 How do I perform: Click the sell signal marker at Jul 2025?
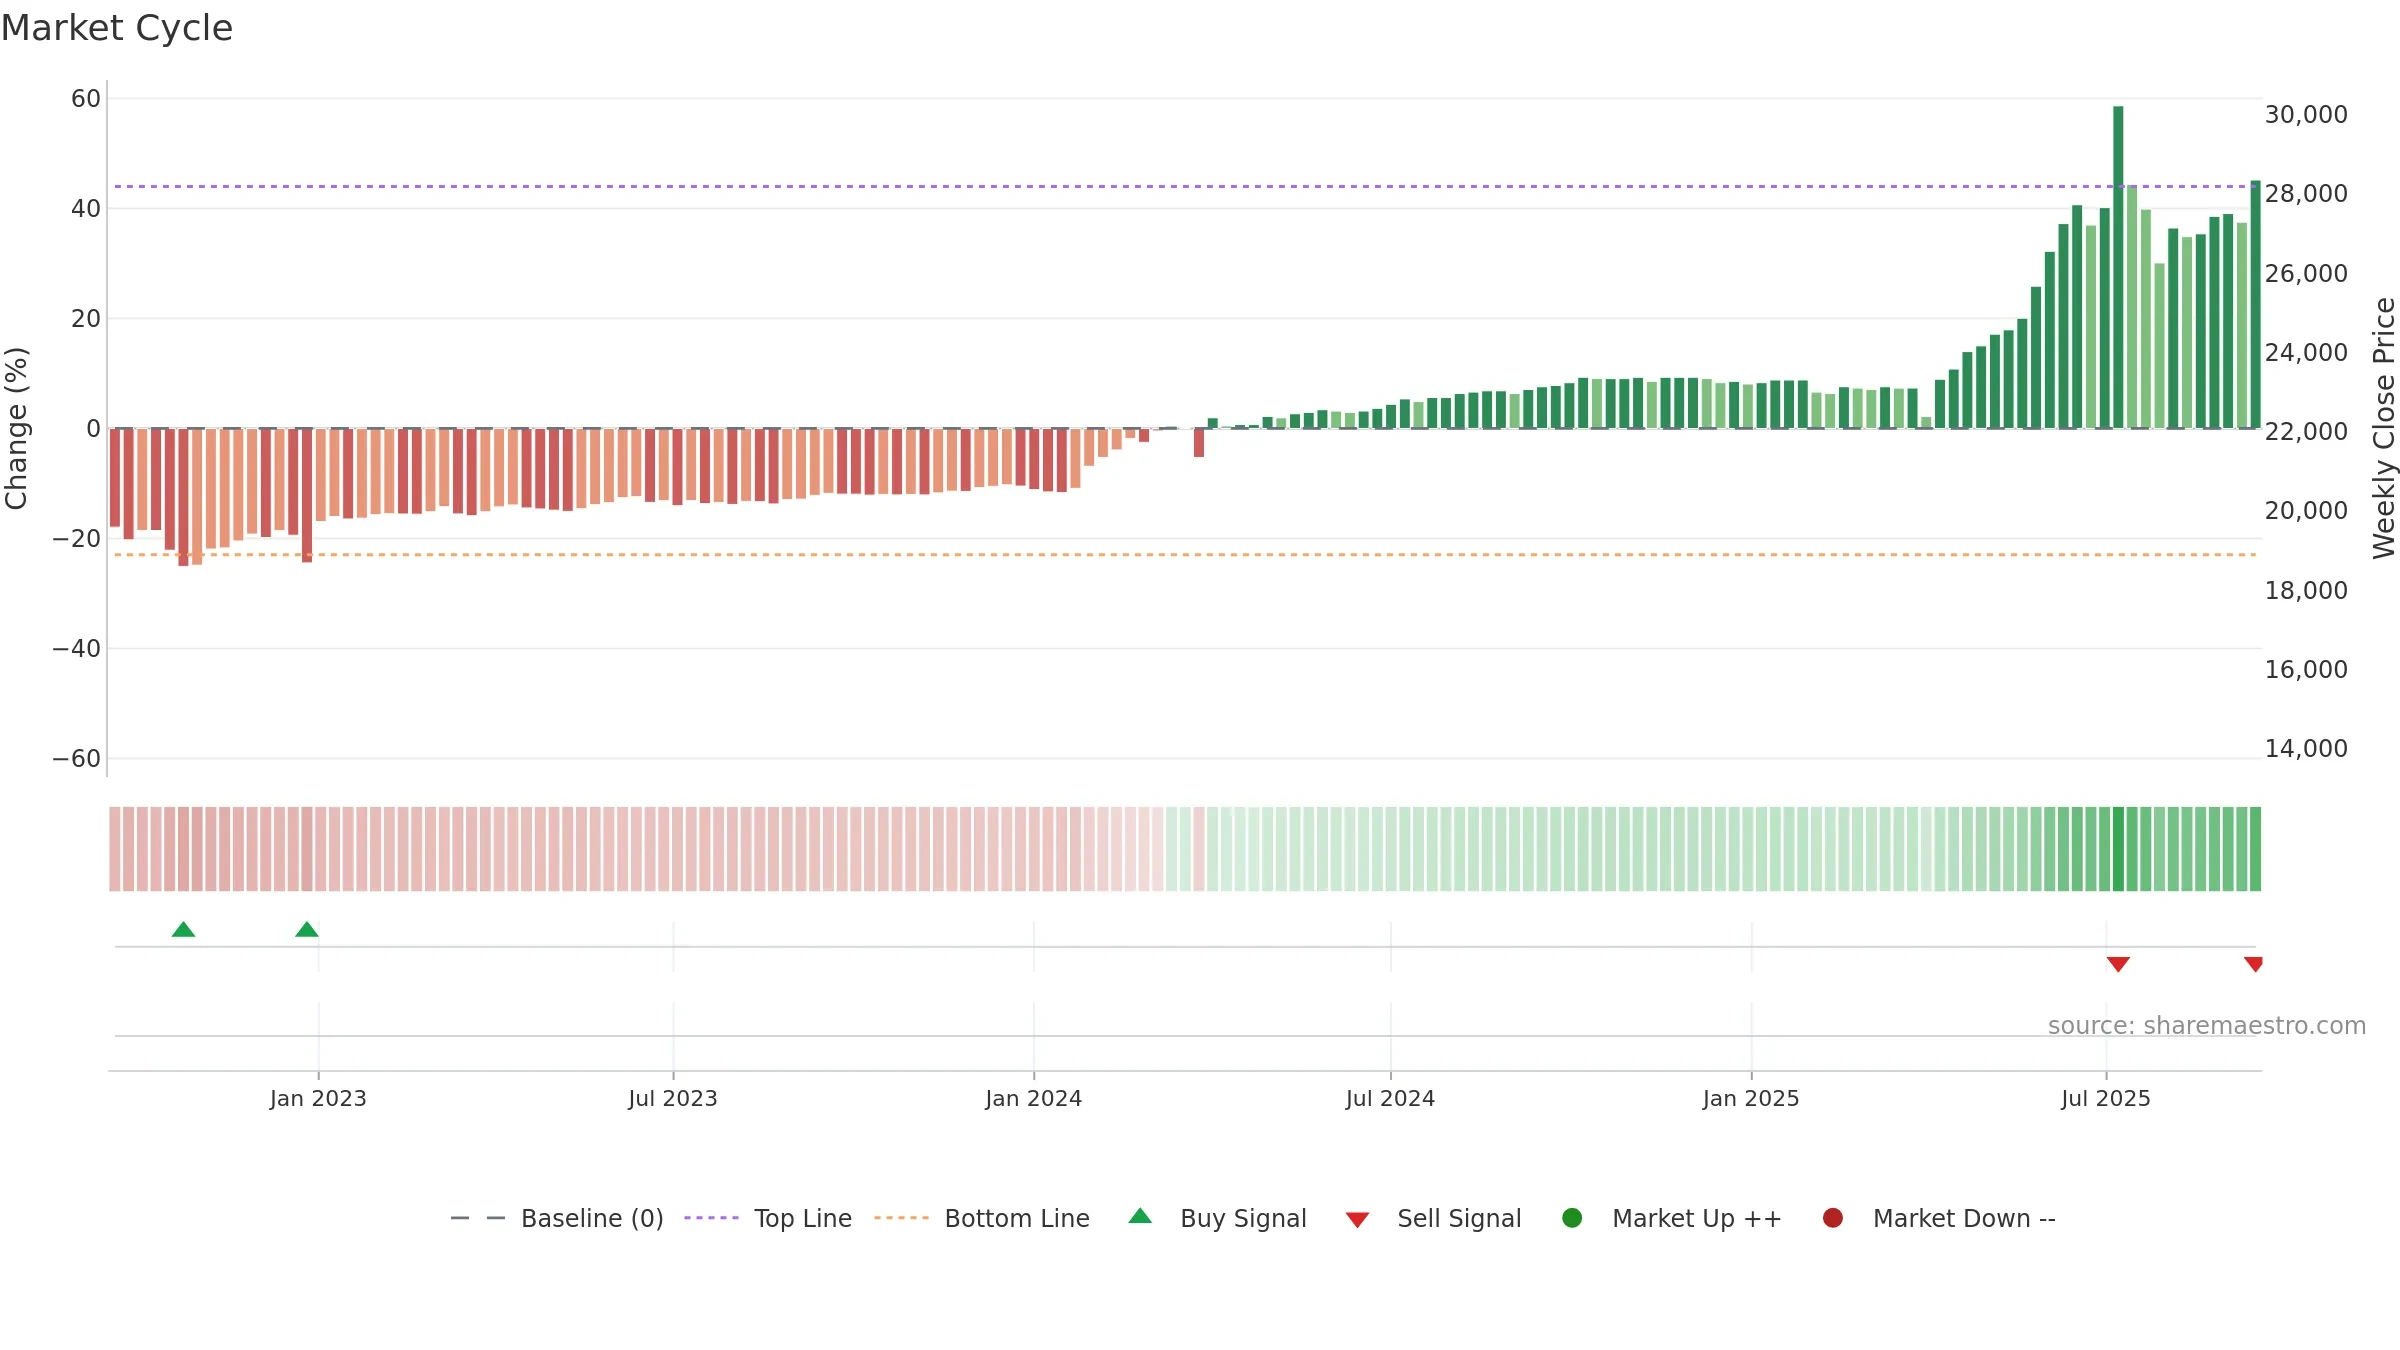[x=2118, y=964]
